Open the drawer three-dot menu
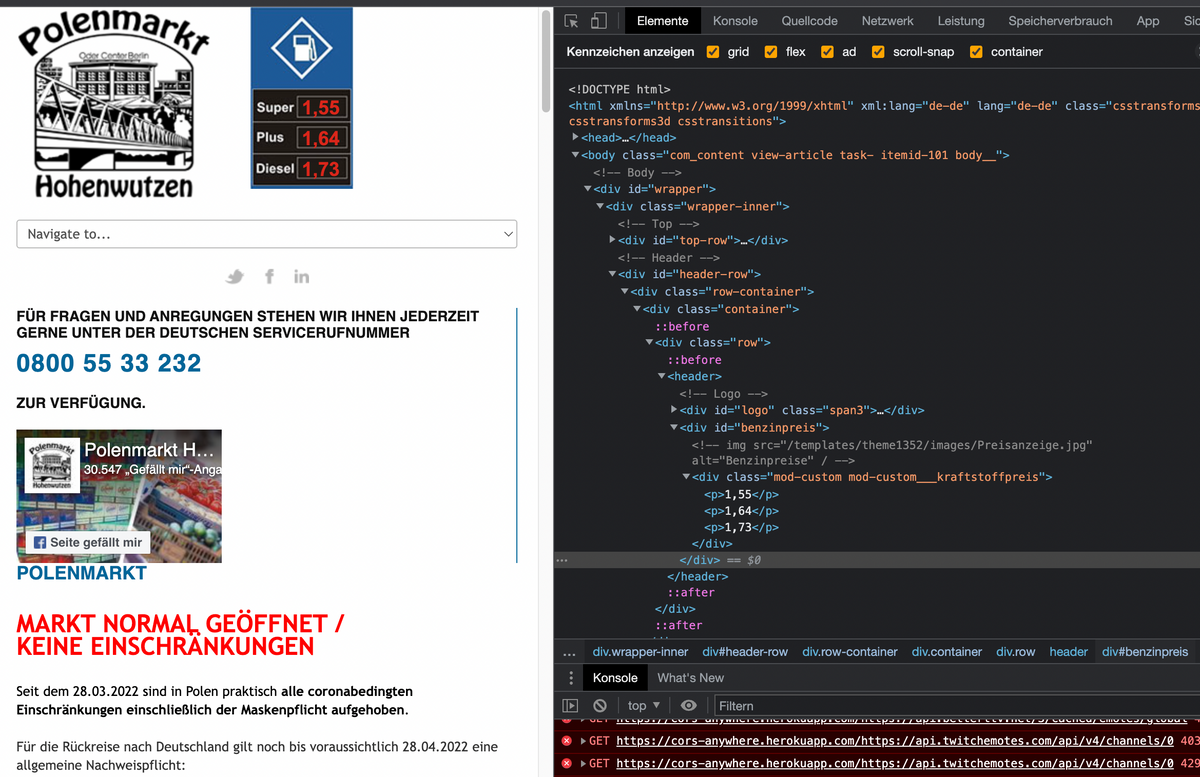 click(x=571, y=678)
